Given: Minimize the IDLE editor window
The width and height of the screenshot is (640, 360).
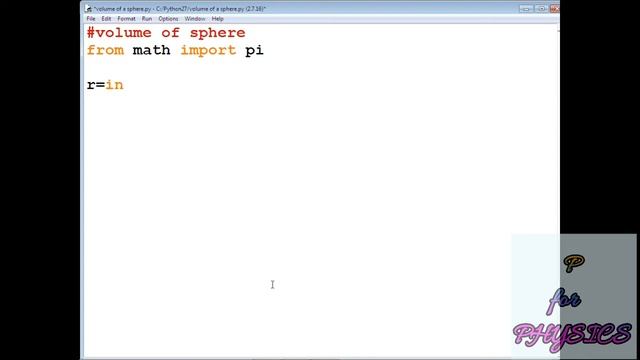Looking at the screenshot, I should (x=526, y=9).
